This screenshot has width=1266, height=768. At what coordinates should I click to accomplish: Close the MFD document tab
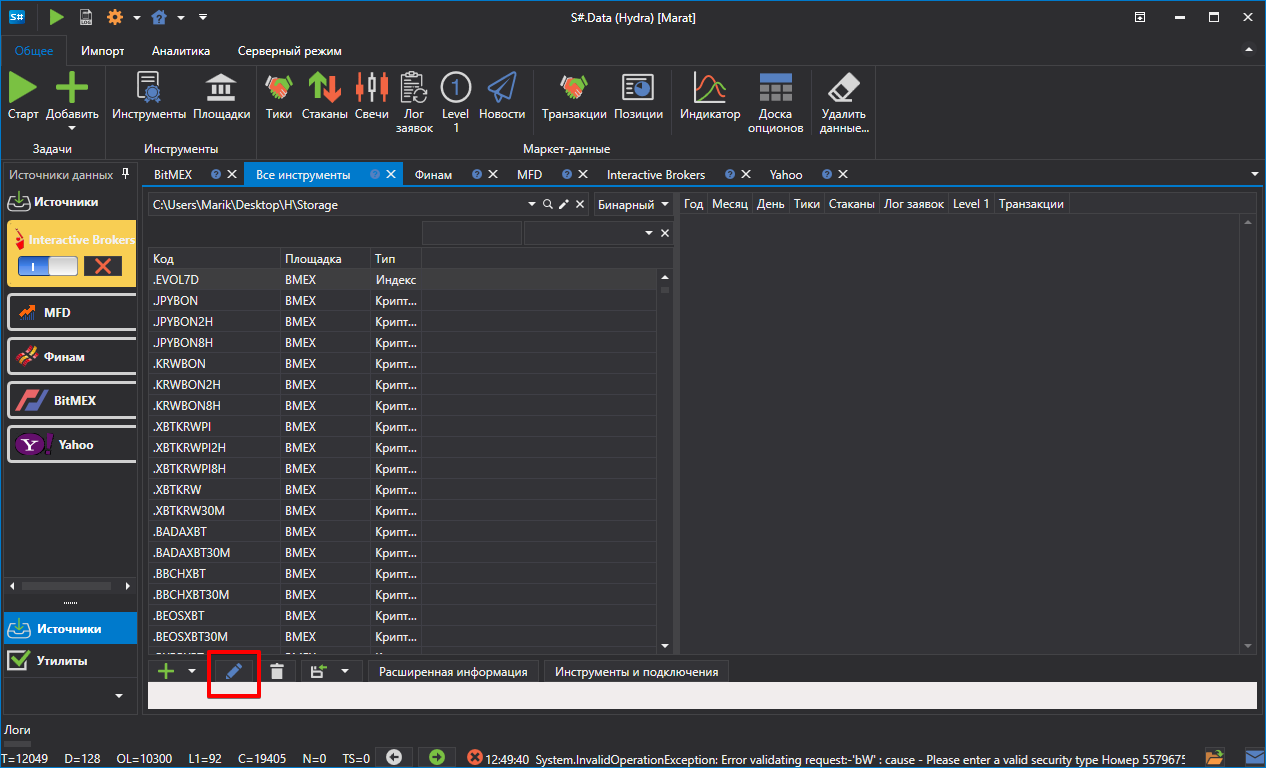click(582, 174)
